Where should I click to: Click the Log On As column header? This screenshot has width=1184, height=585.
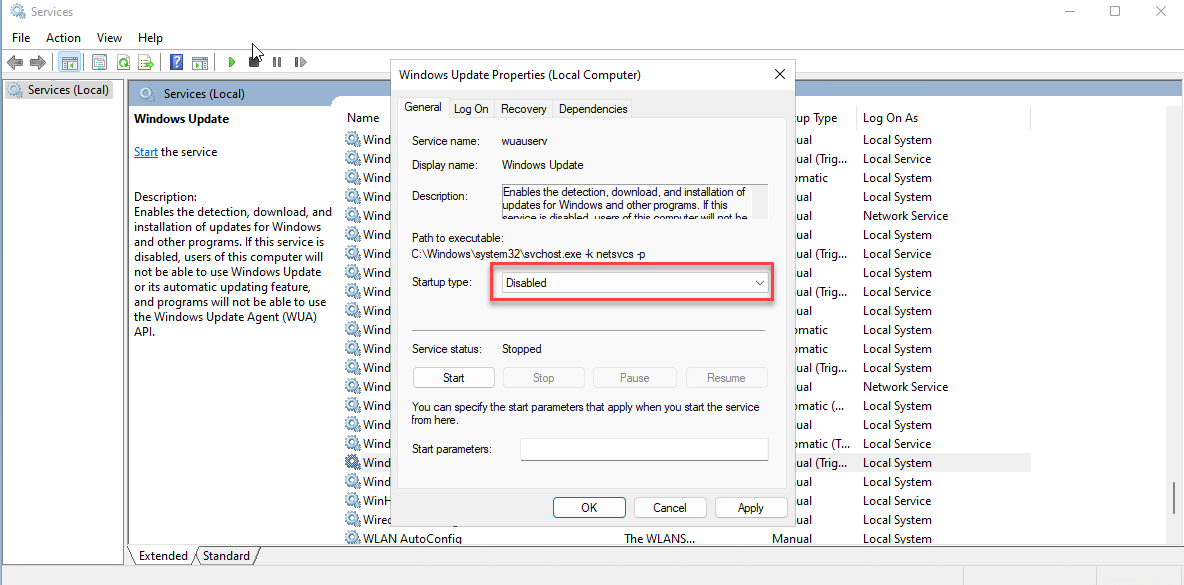[890, 118]
